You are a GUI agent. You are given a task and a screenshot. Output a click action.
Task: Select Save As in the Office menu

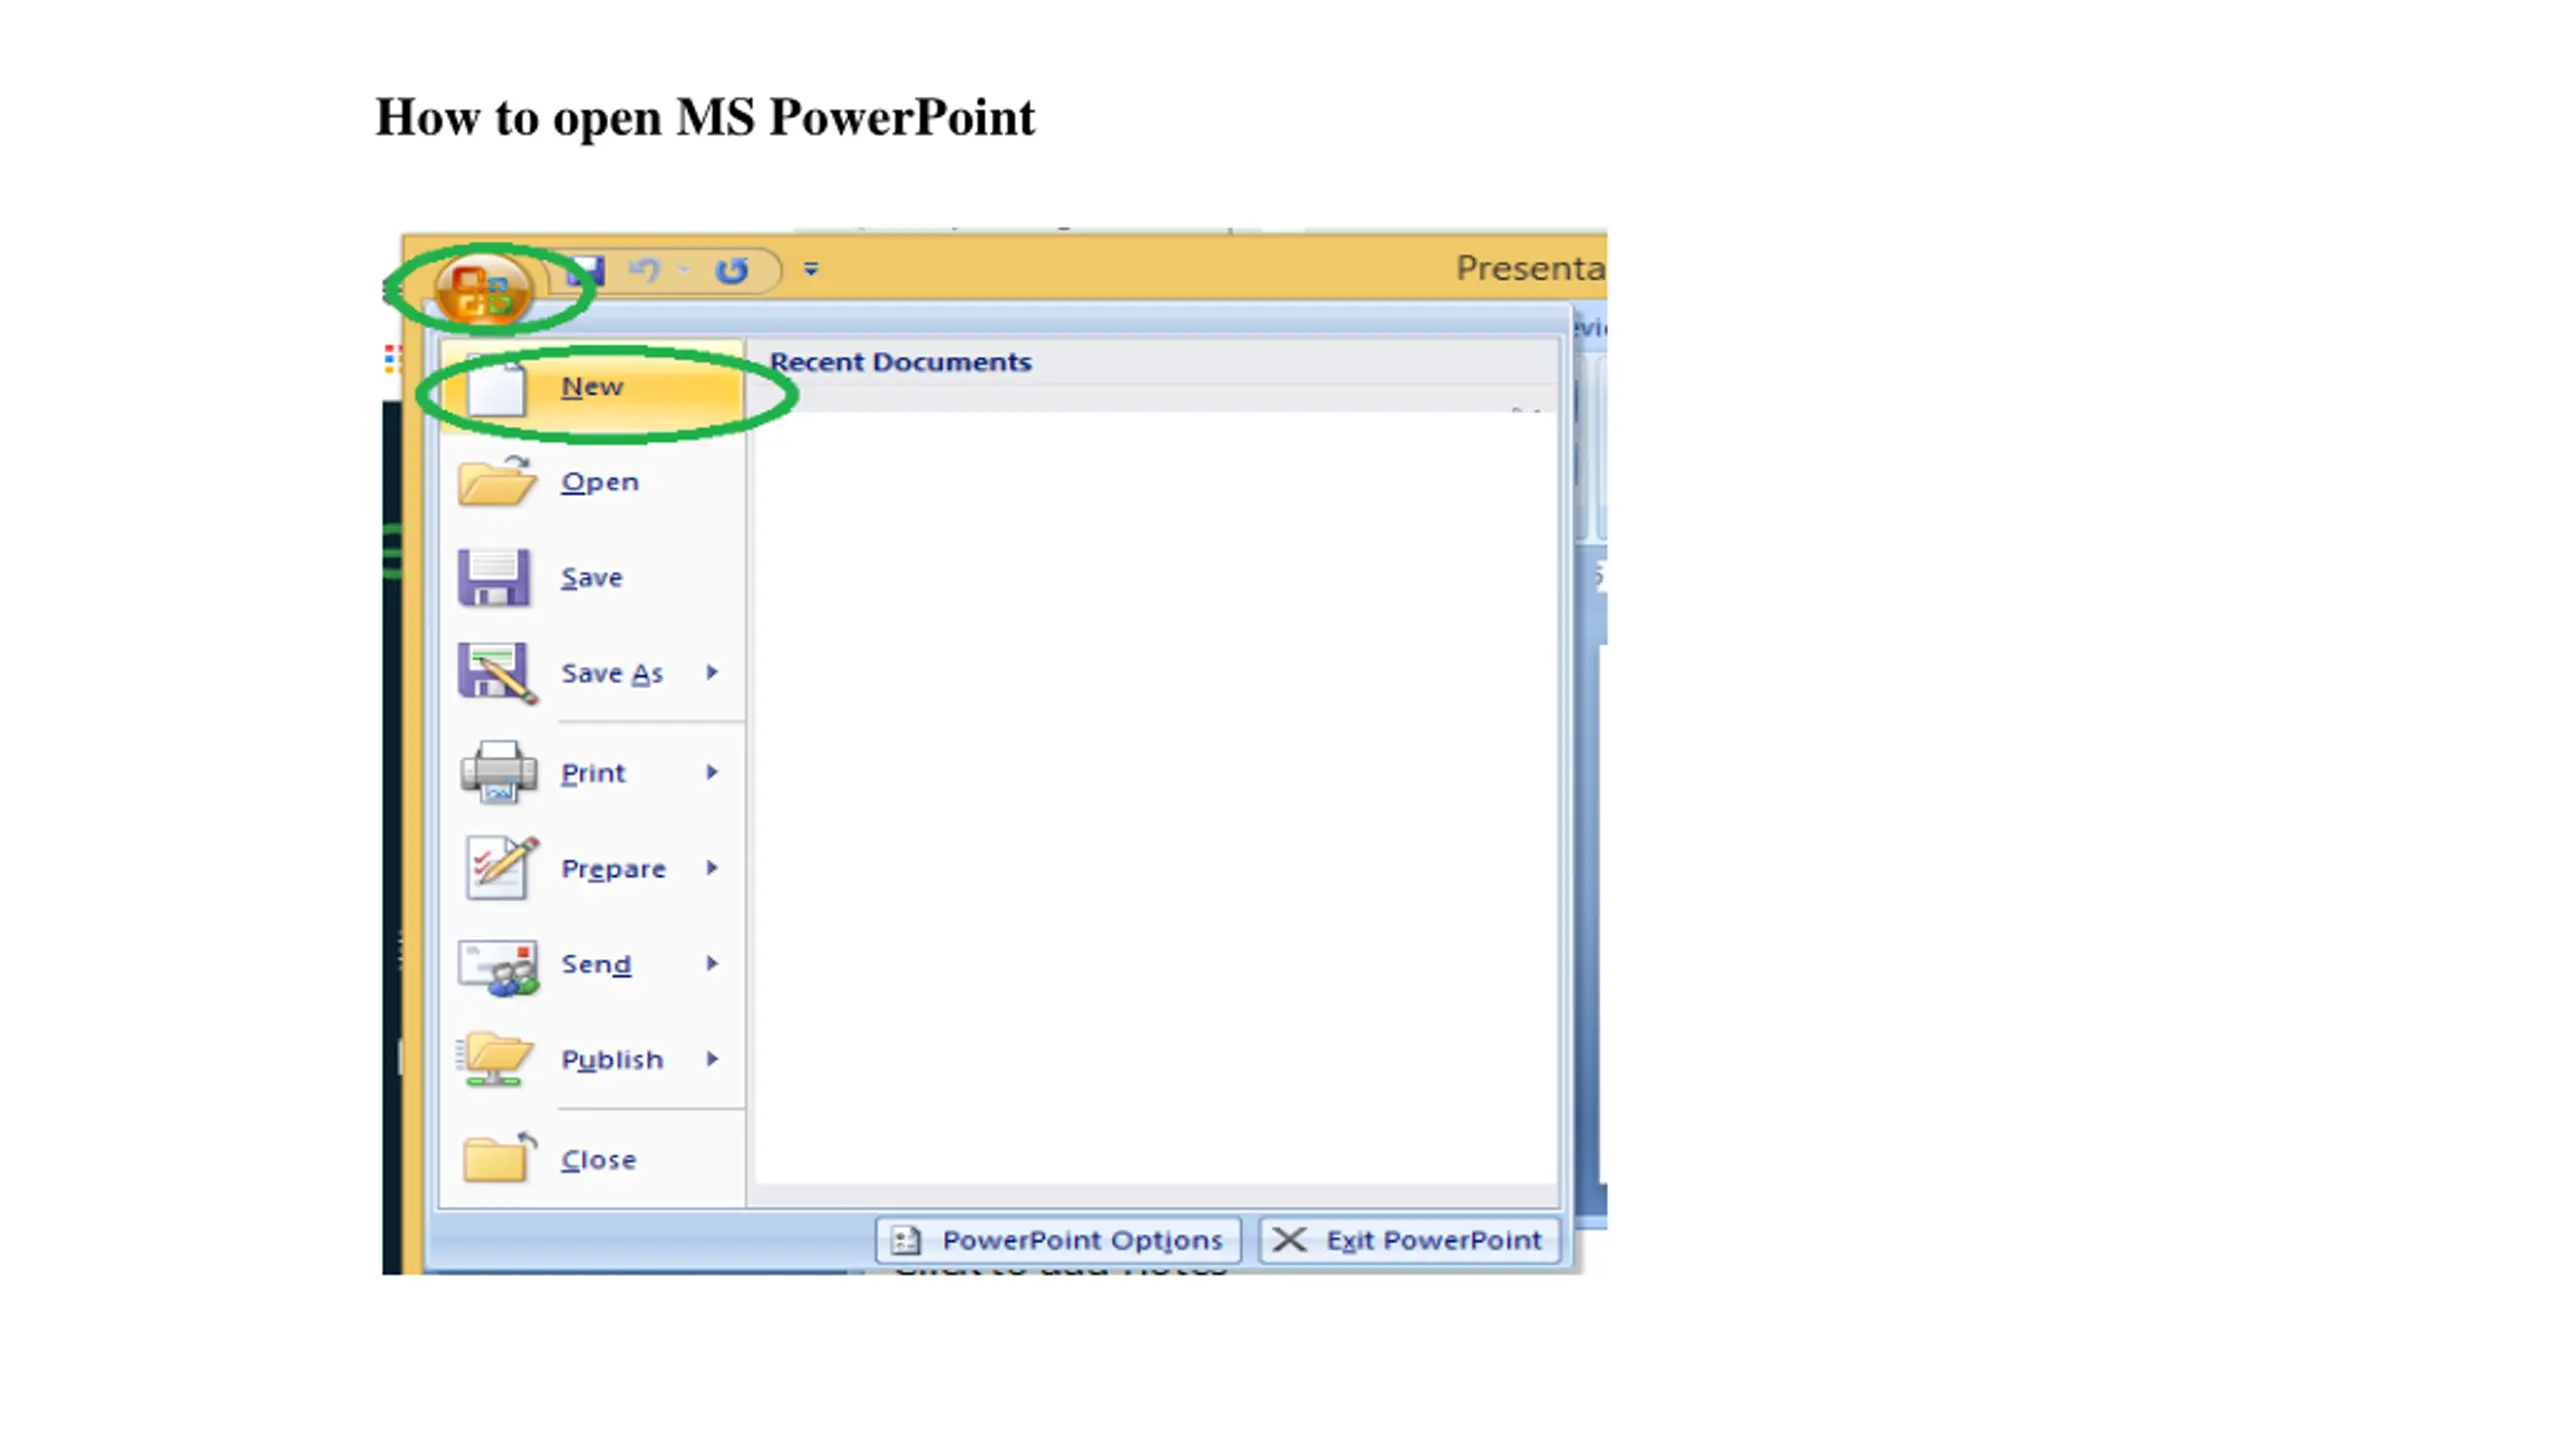click(592, 673)
